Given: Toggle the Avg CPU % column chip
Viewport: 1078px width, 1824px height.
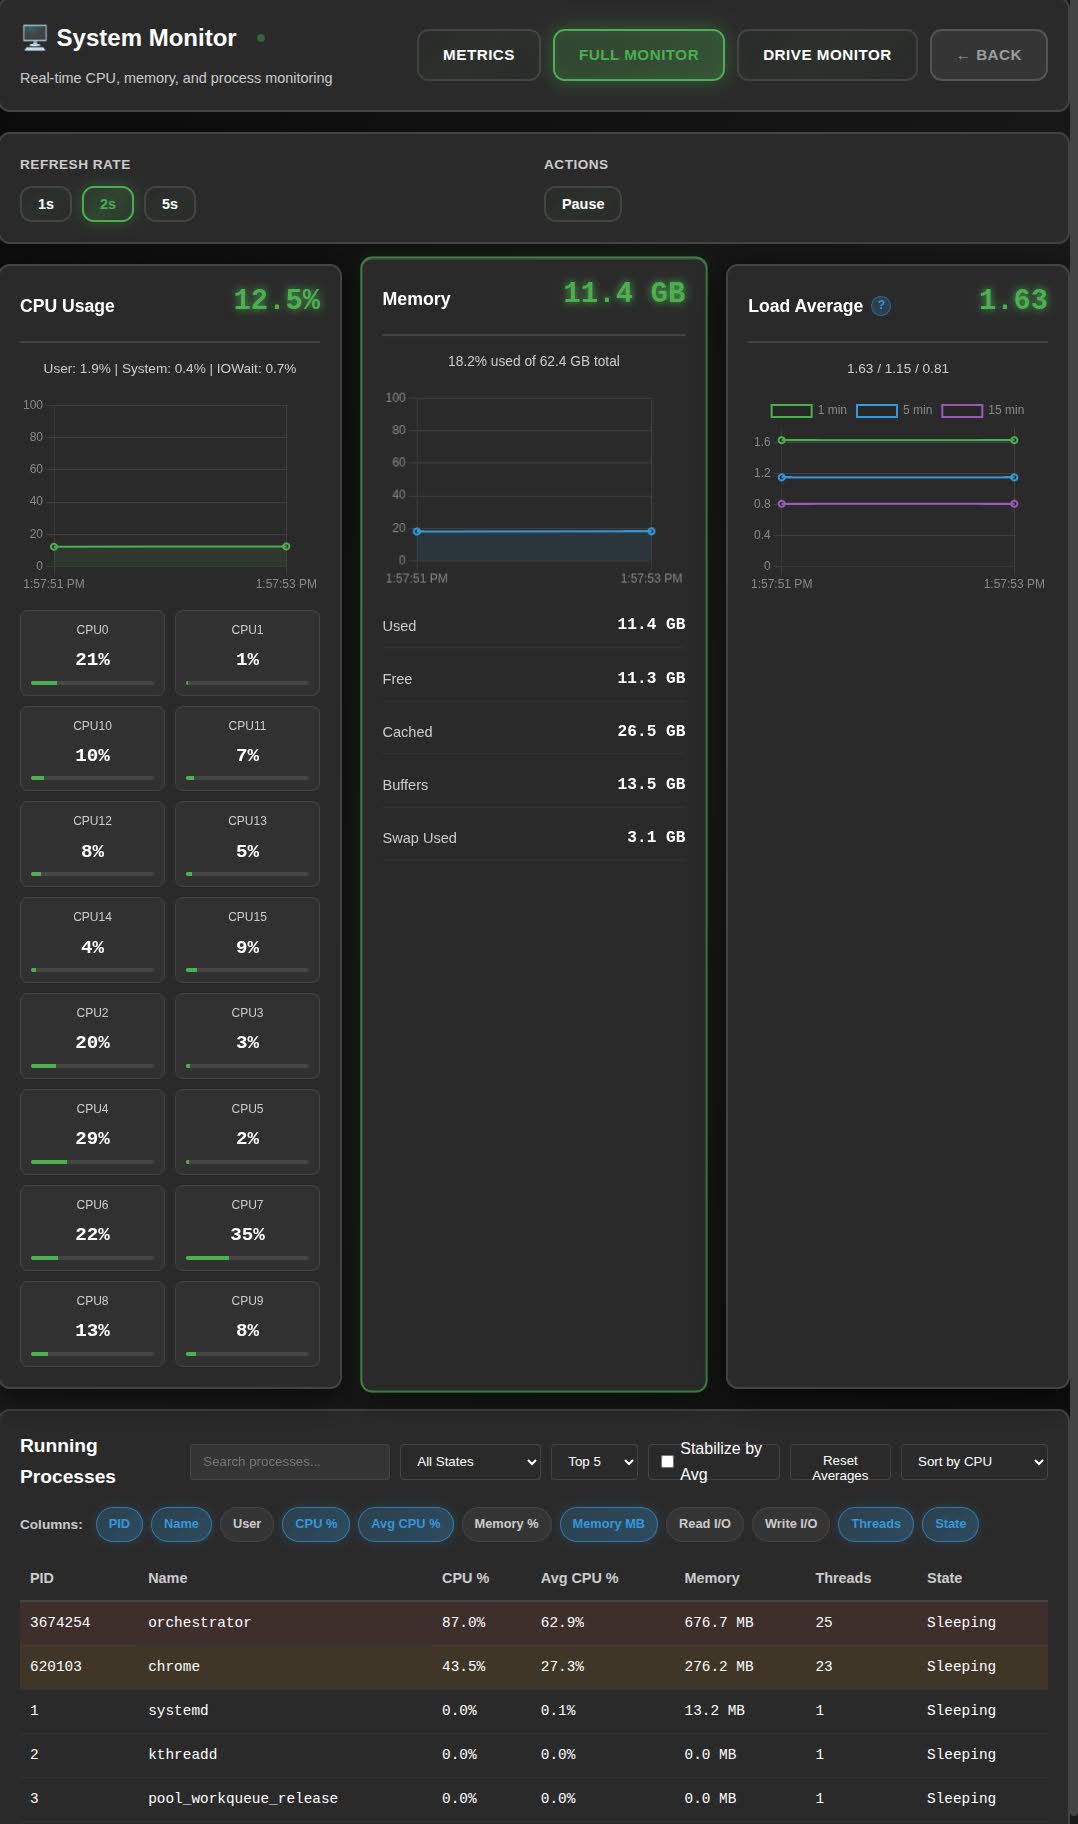Looking at the screenshot, I should pos(406,1524).
